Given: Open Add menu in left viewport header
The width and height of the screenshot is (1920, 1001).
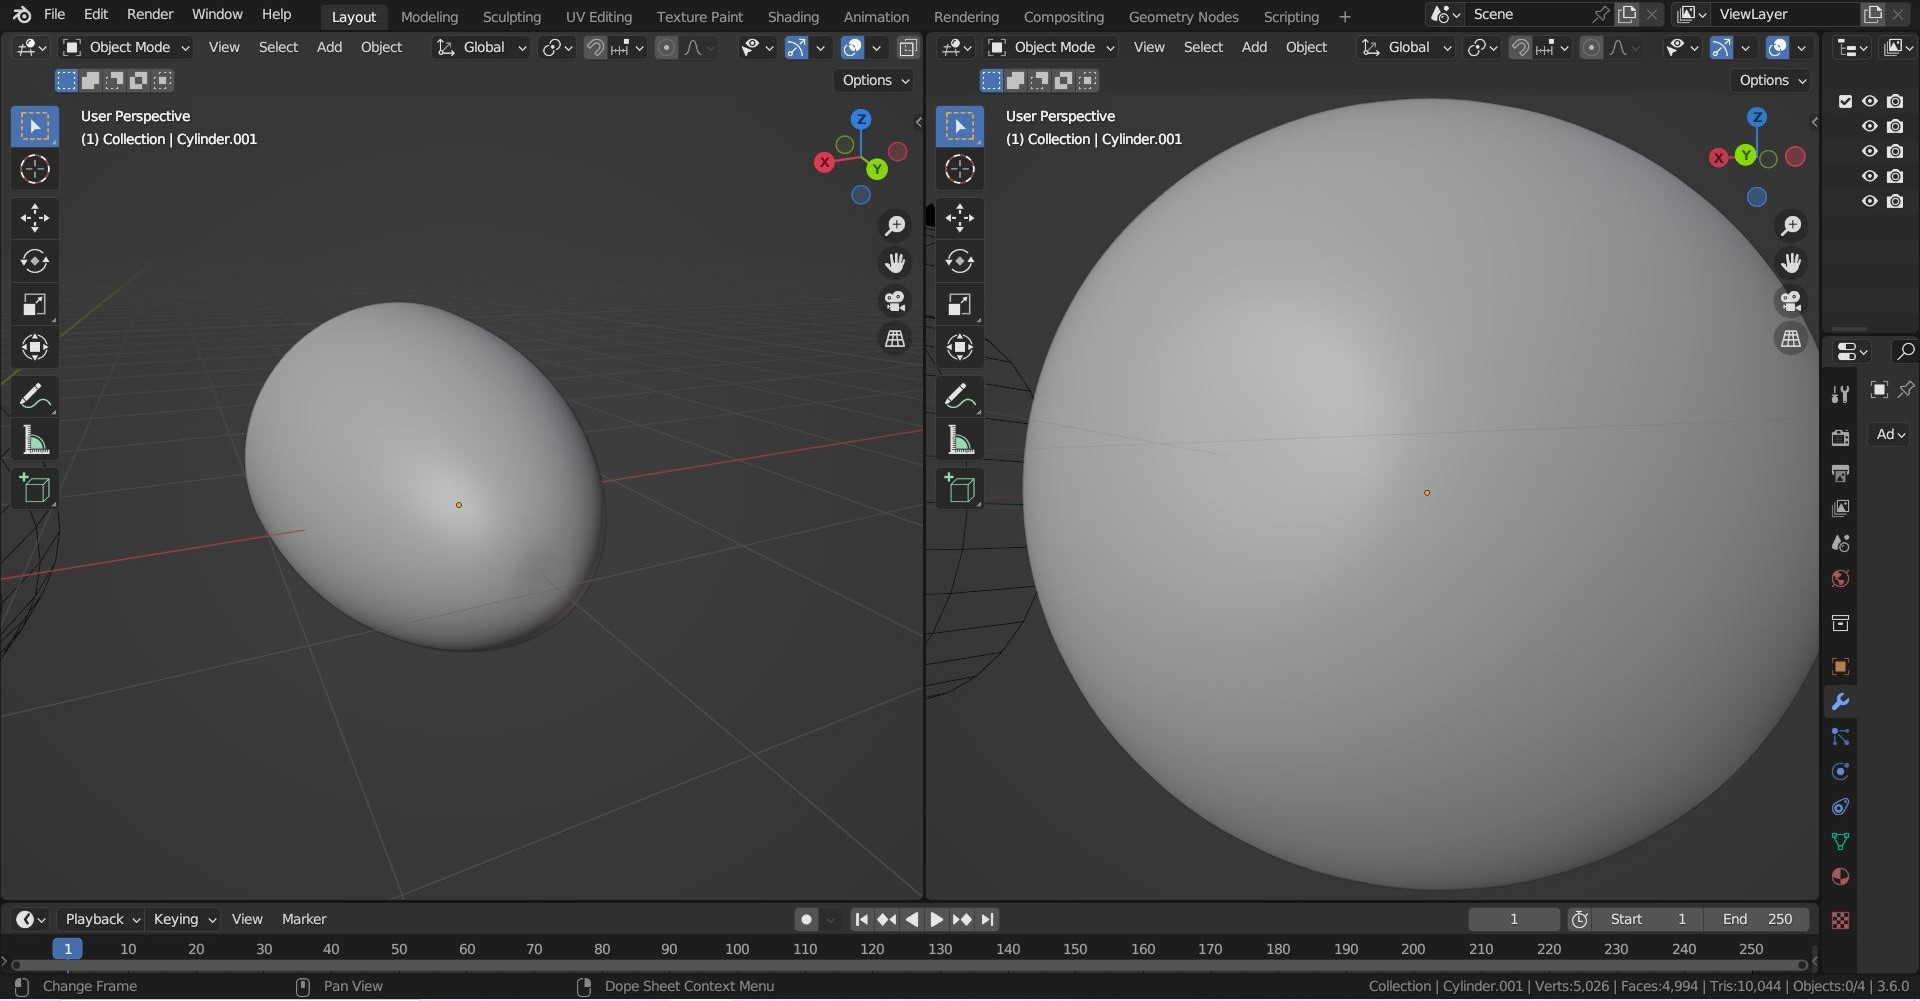Looking at the screenshot, I should pos(329,47).
